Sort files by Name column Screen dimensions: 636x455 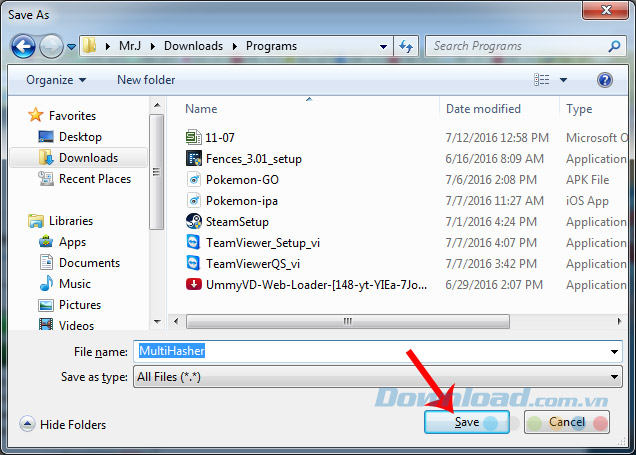(x=201, y=109)
